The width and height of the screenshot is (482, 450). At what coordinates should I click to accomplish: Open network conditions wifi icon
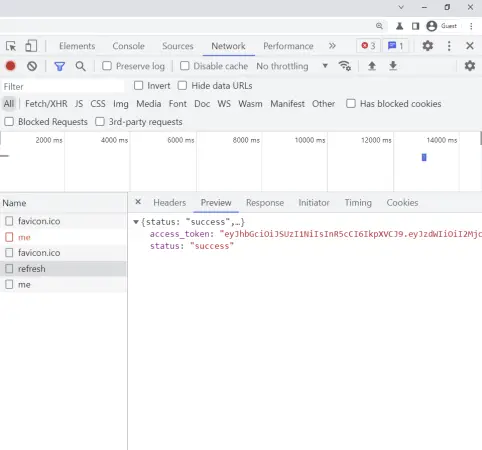click(345, 66)
